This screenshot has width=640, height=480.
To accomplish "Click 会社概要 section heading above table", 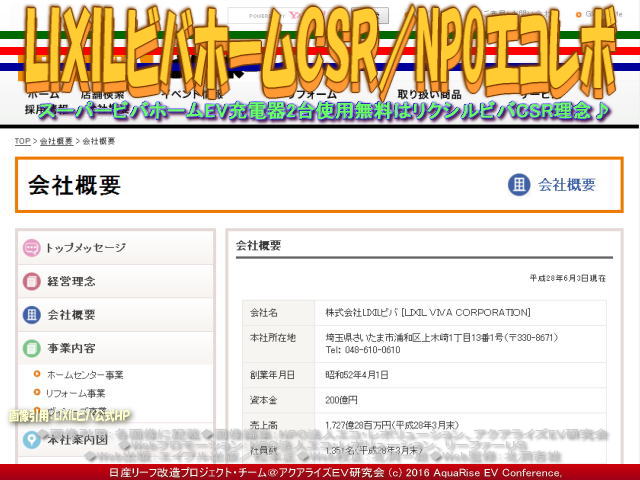I will tap(258, 246).
